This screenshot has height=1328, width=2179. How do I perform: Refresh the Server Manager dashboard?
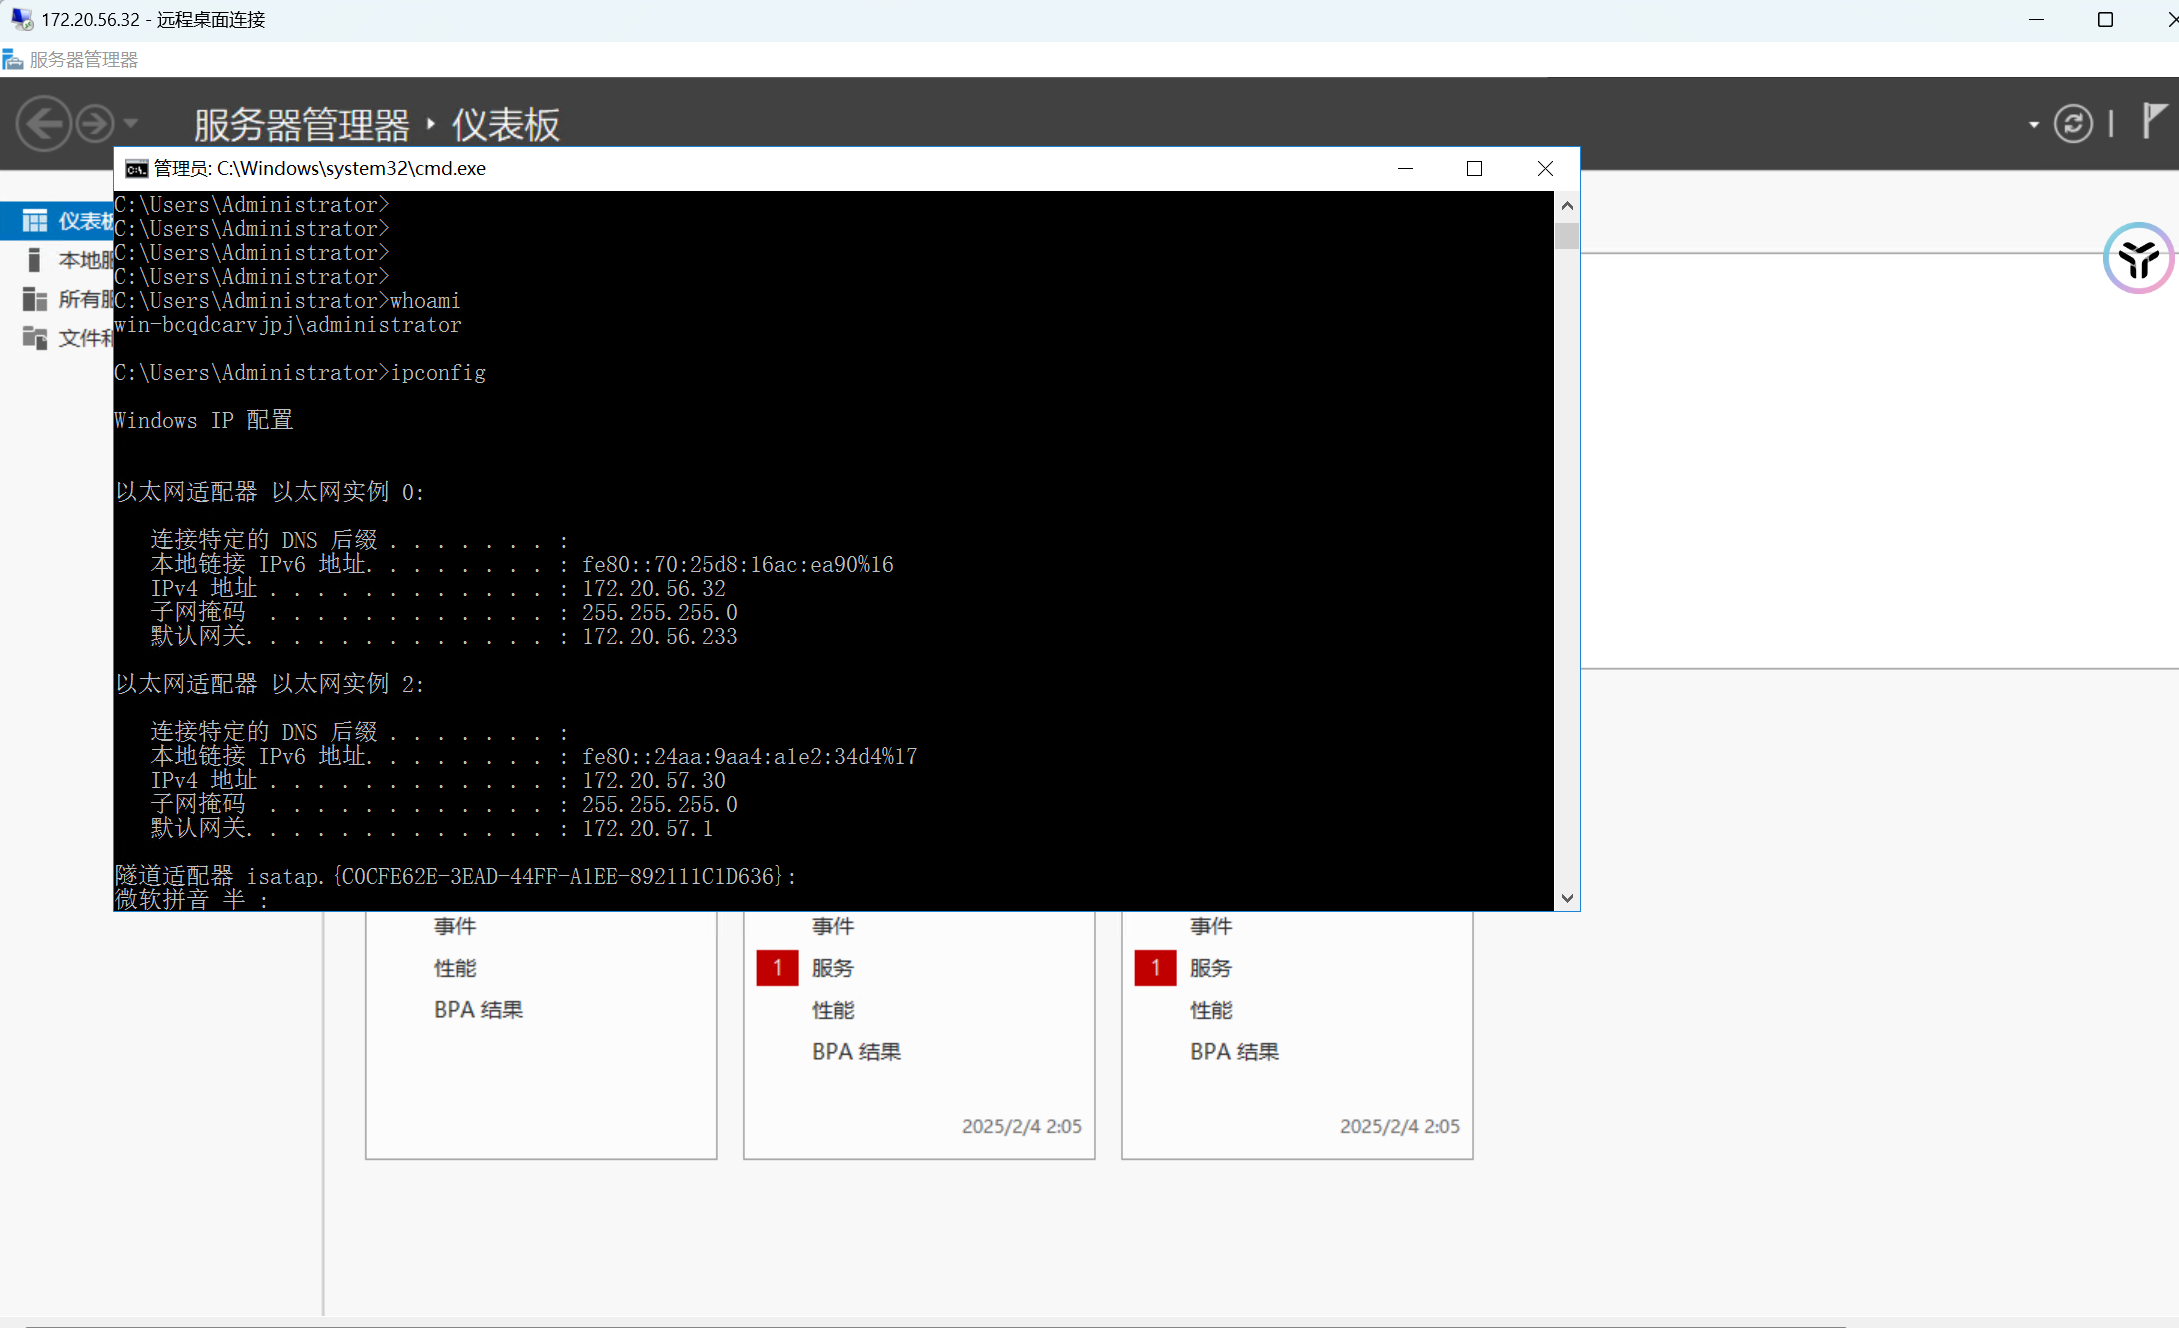pyautogui.click(x=2073, y=124)
